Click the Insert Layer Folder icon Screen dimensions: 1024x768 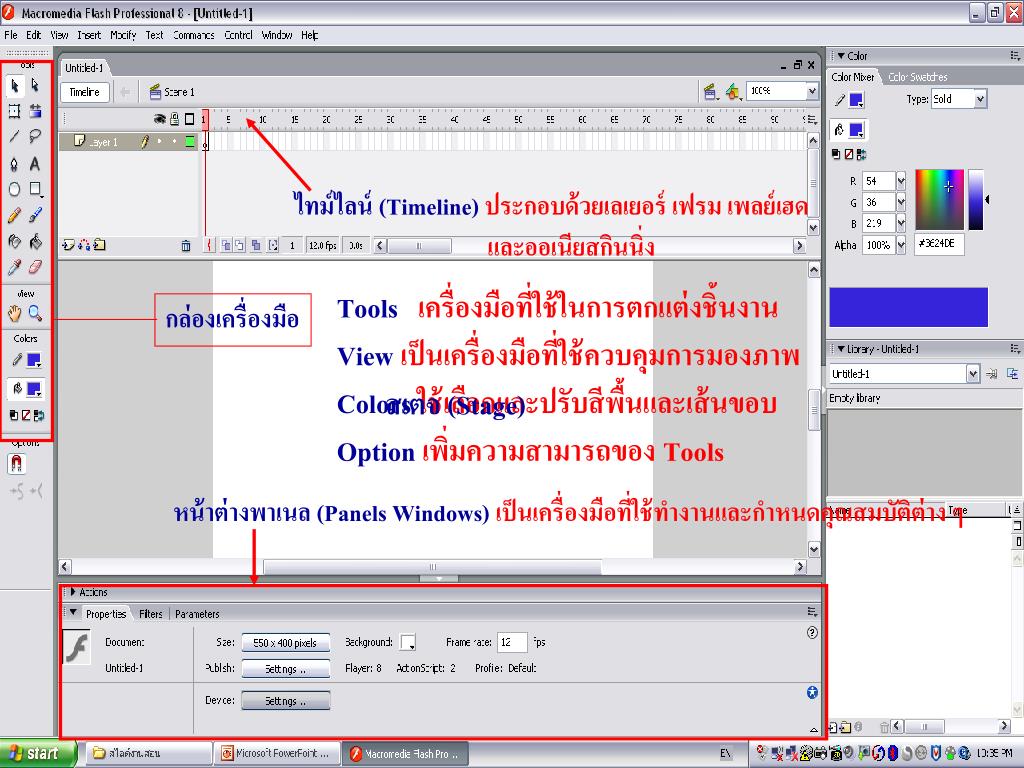click(99, 246)
